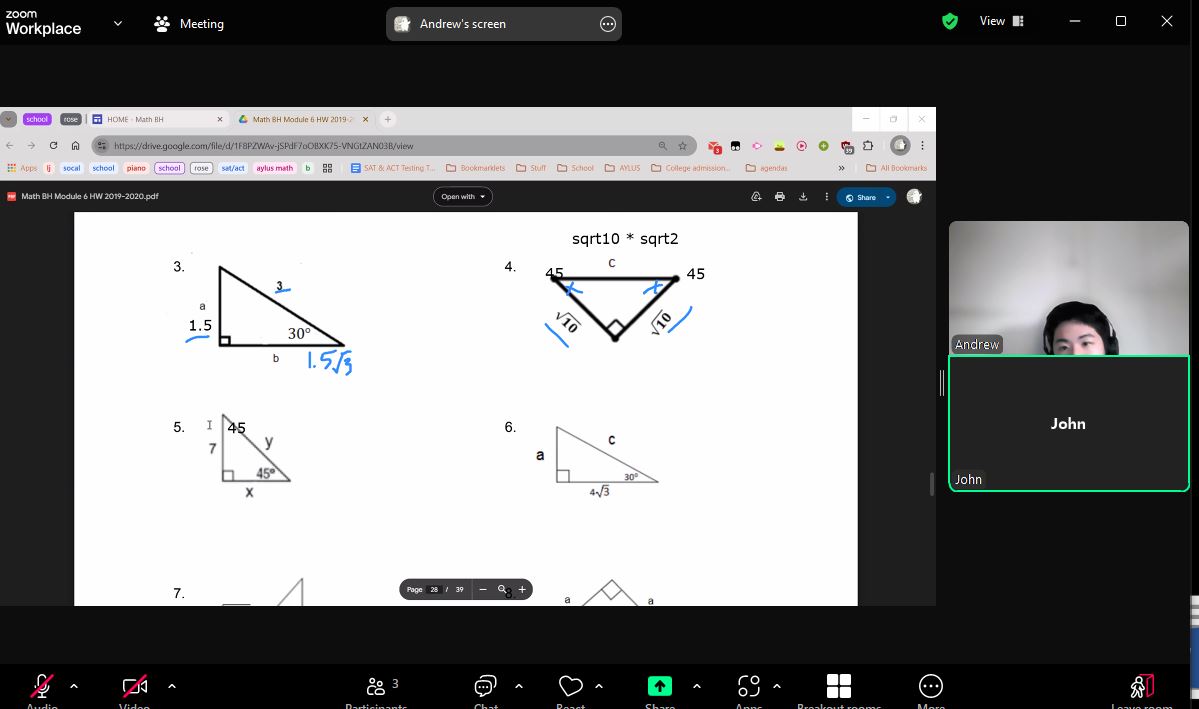Open the Chrome tab search chevron
The image size is (1199, 709).
[x=8, y=119]
